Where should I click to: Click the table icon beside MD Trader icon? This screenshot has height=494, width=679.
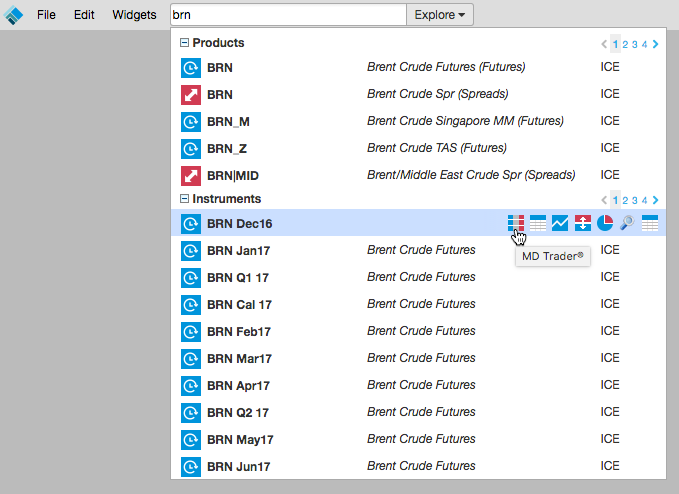(x=538, y=223)
